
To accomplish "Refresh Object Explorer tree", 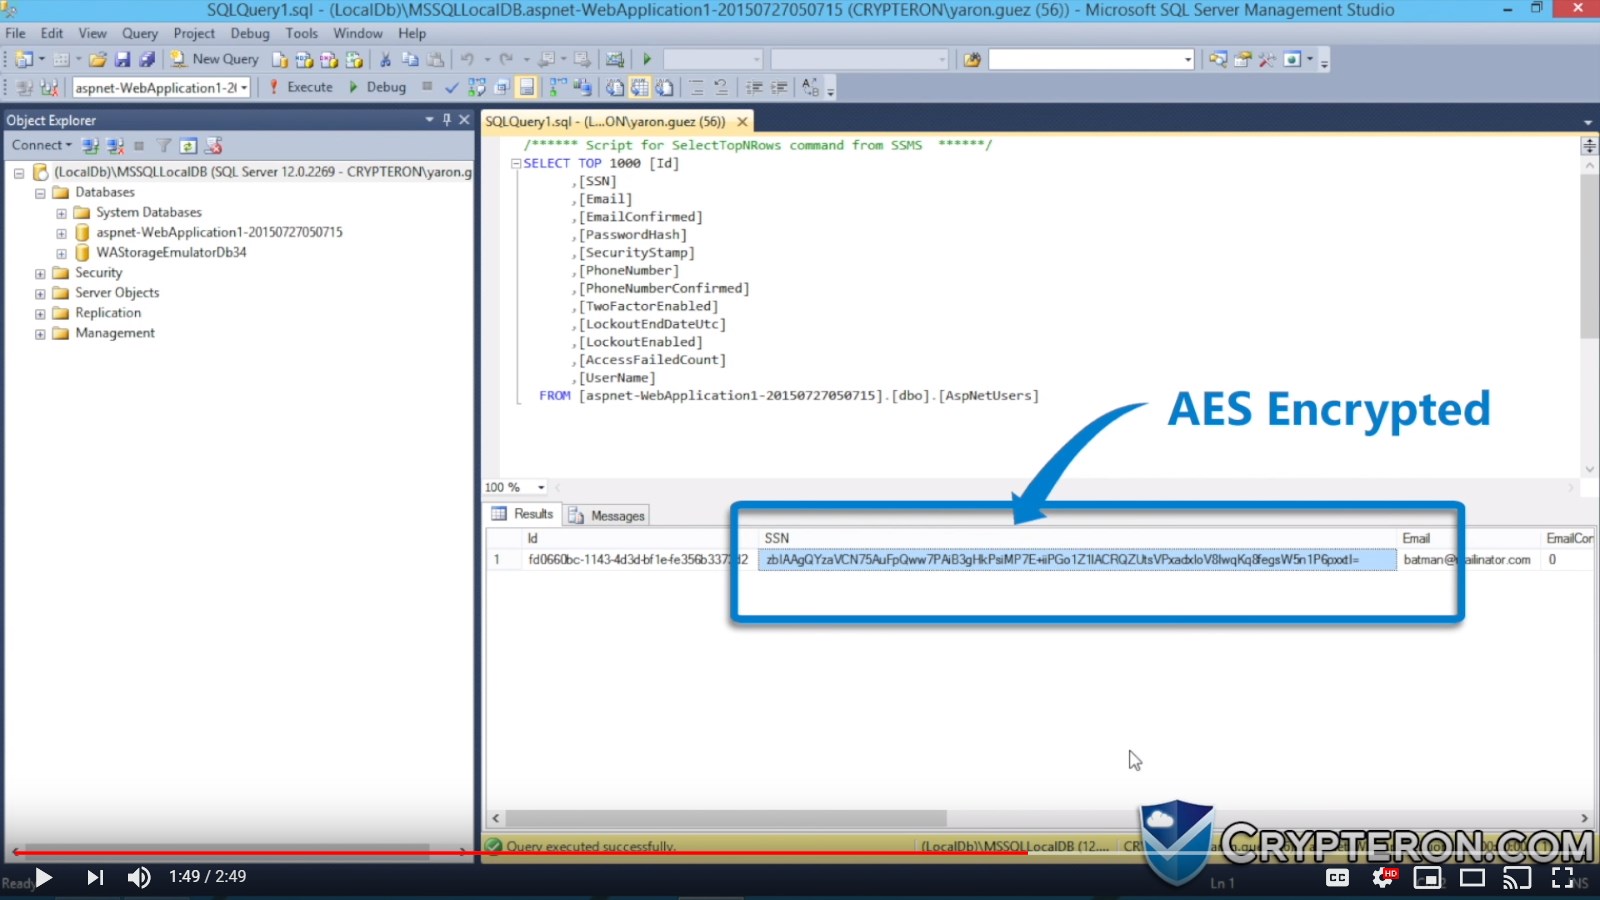I will click(x=188, y=146).
